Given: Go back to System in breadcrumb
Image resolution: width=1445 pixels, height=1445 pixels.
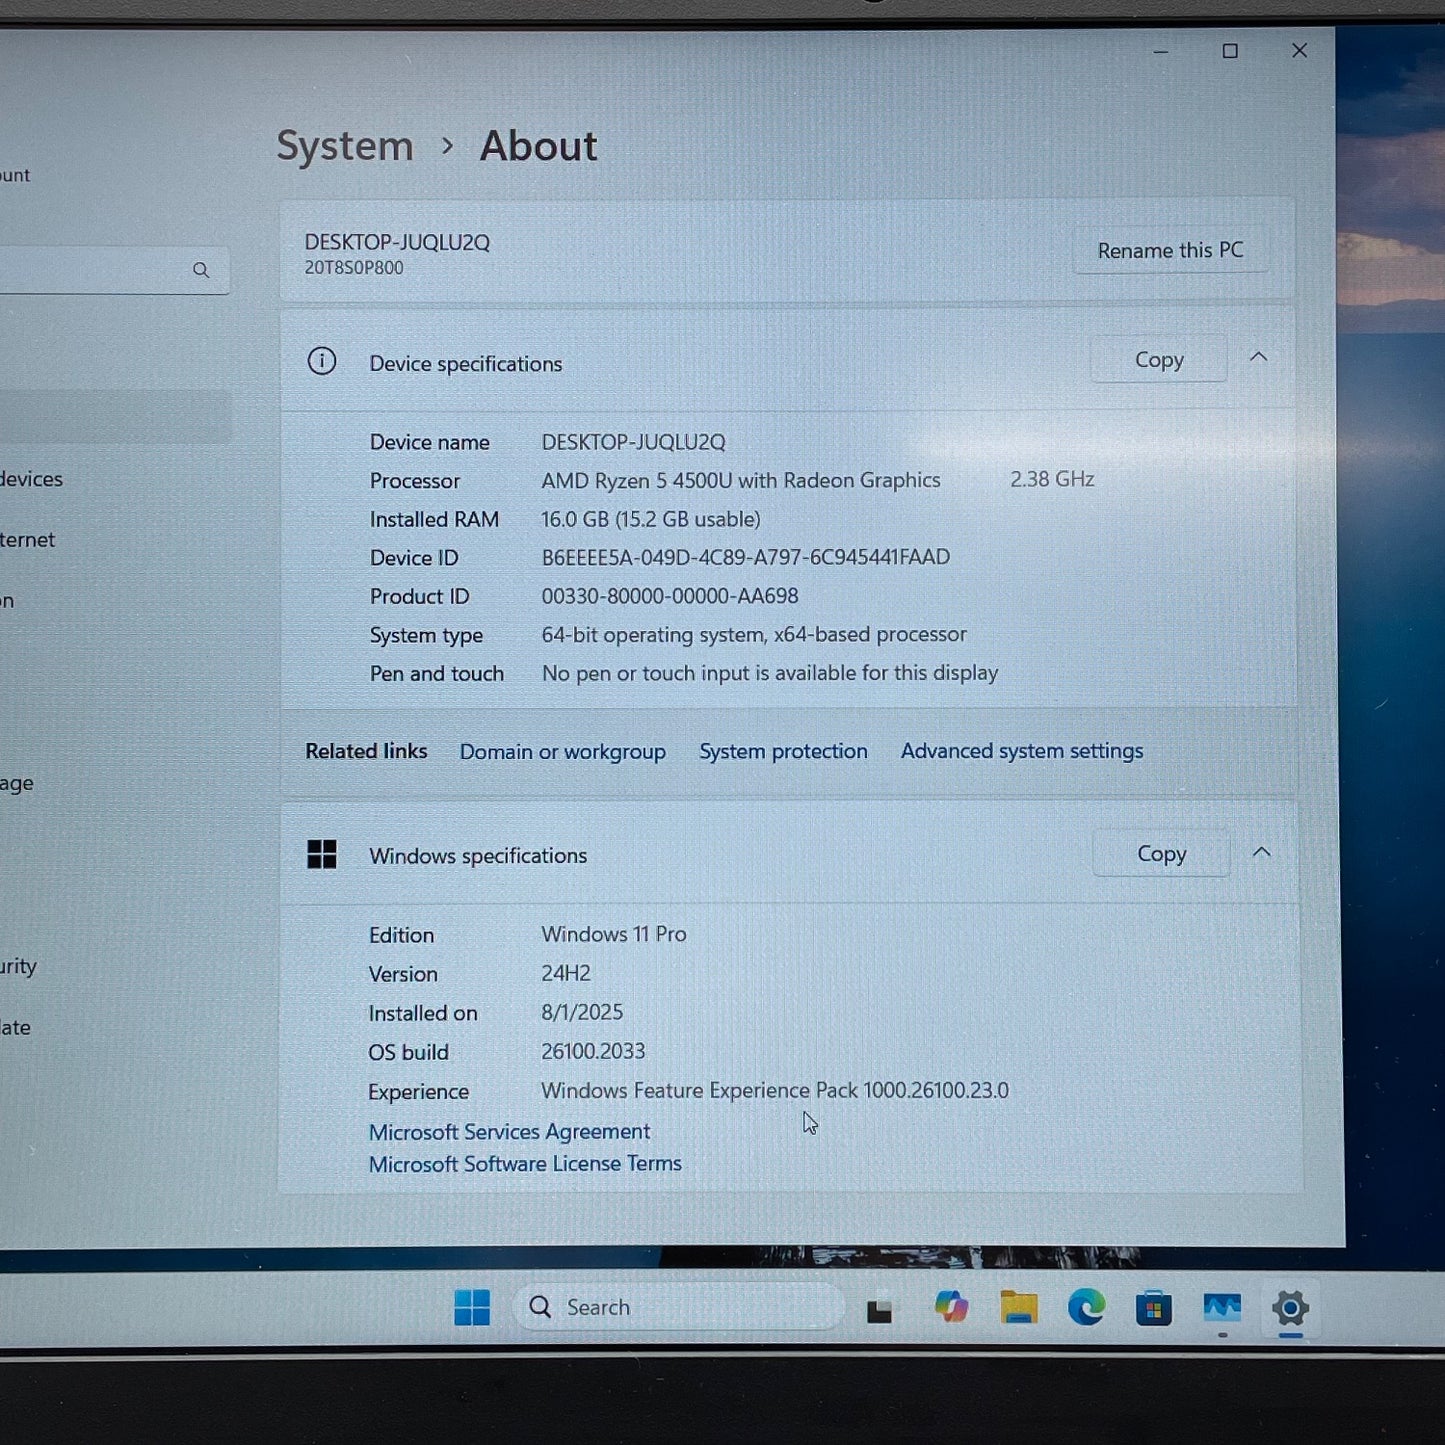Looking at the screenshot, I should click(x=345, y=147).
